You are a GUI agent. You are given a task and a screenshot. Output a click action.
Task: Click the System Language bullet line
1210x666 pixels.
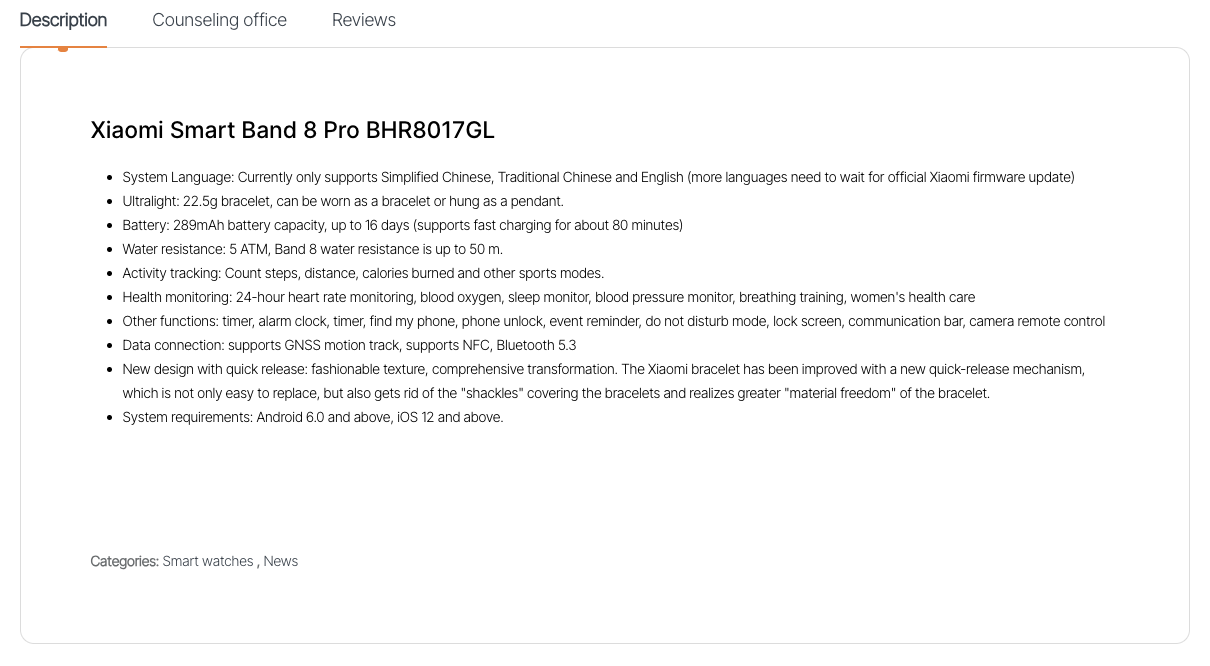click(598, 177)
